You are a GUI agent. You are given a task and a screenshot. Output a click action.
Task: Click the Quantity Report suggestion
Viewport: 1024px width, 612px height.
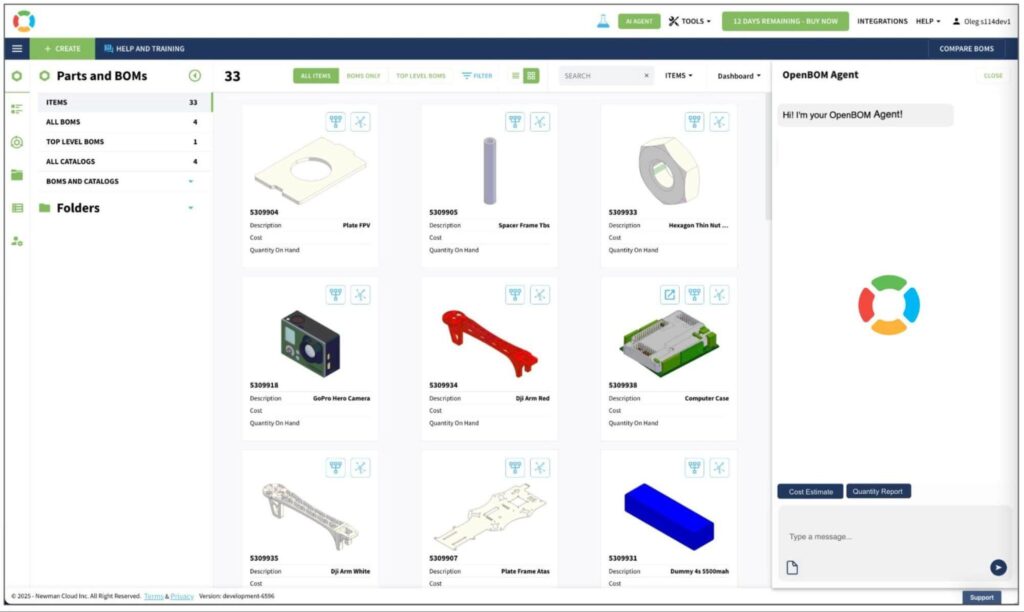878,491
